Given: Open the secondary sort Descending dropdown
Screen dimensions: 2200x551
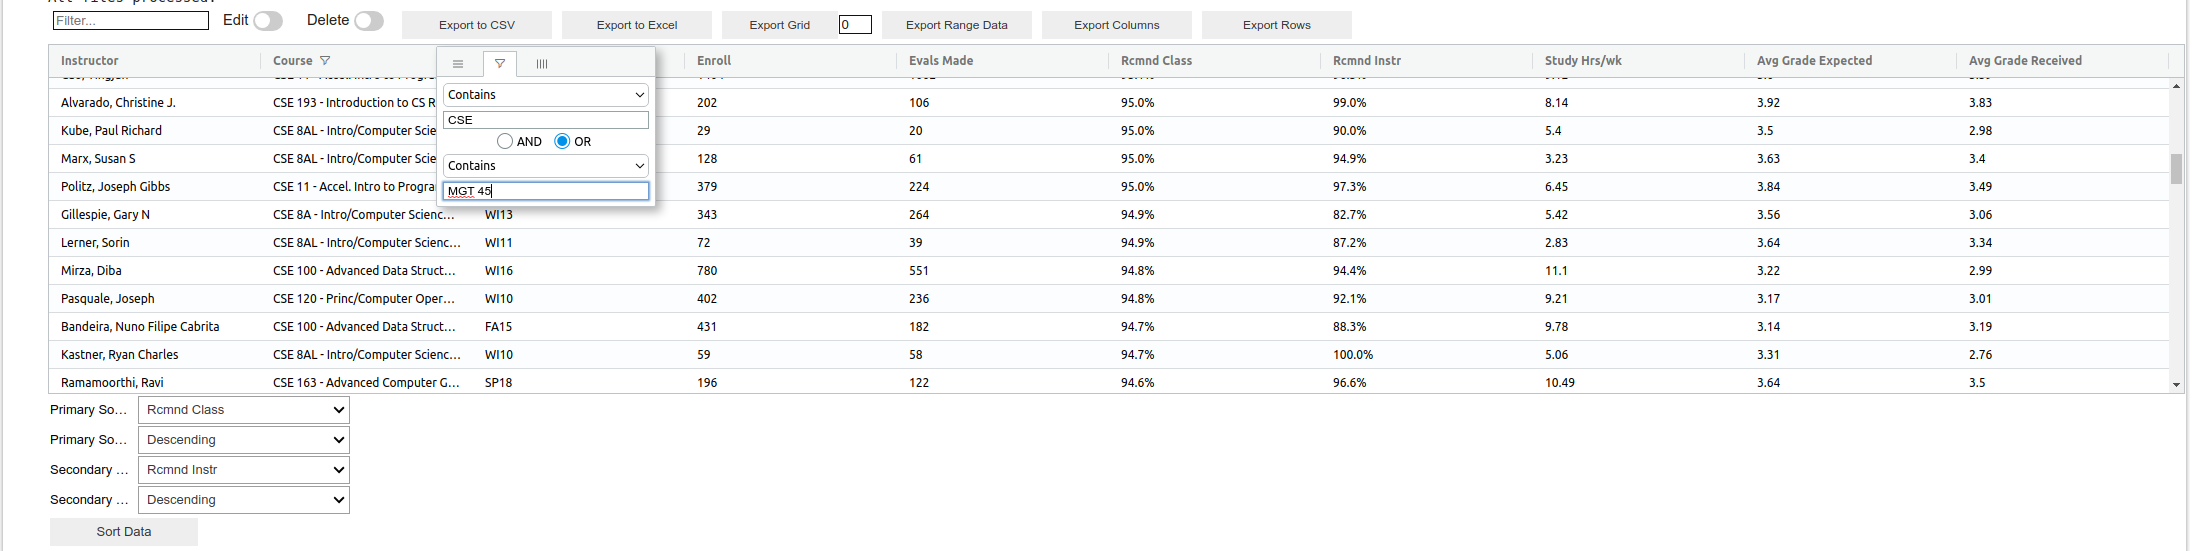Looking at the screenshot, I should tap(244, 500).
